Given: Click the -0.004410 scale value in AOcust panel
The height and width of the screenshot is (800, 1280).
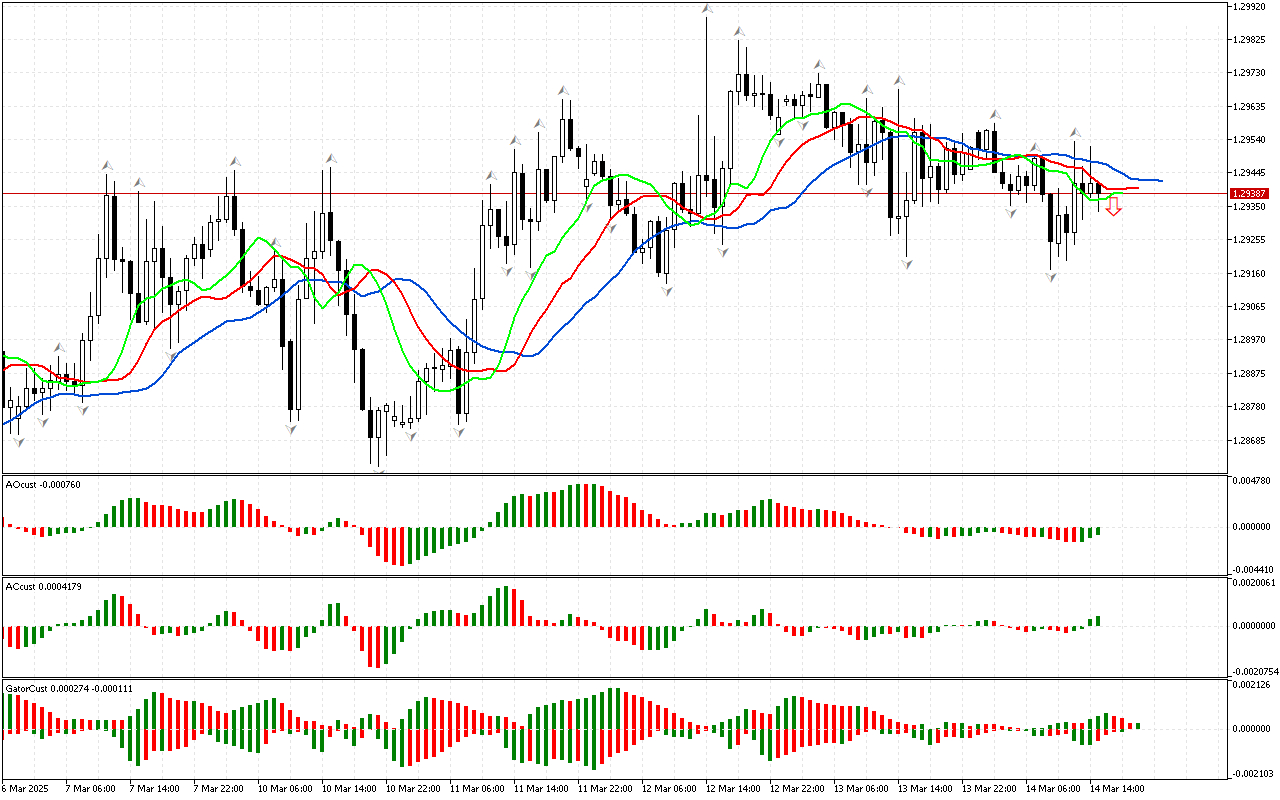Looking at the screenshot, I should coord(1253,569).
